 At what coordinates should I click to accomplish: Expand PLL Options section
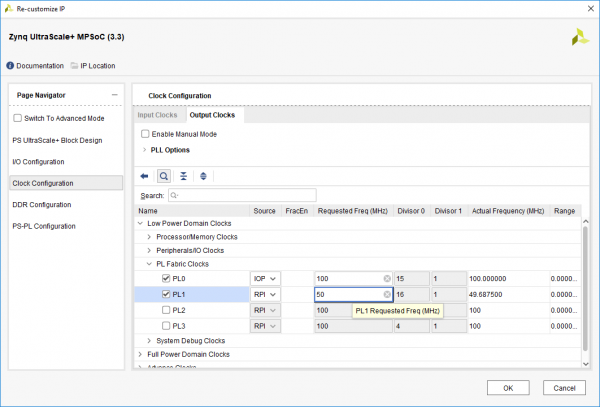tap(144, 150)
